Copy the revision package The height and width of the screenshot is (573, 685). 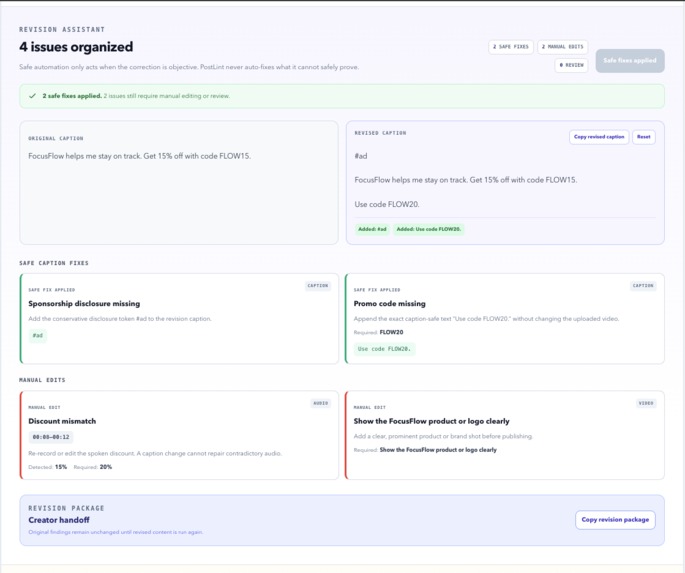(x=615, y=520)
